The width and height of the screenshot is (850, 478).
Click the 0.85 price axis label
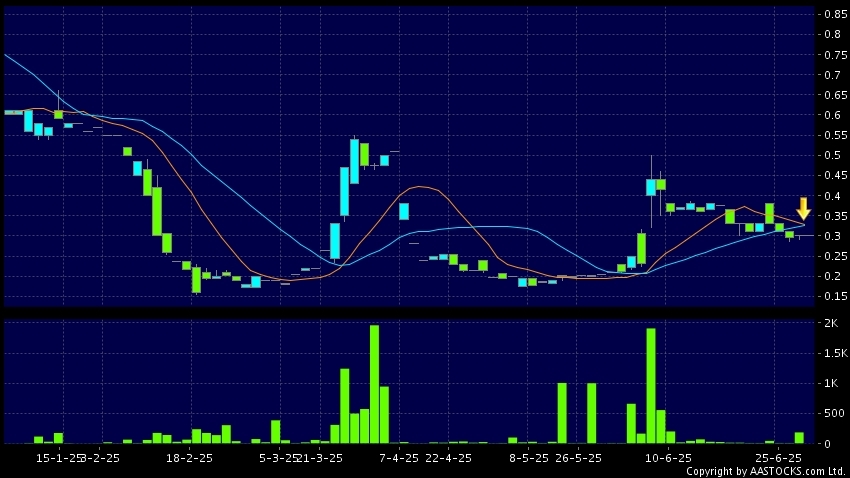(x=835, y=15)
